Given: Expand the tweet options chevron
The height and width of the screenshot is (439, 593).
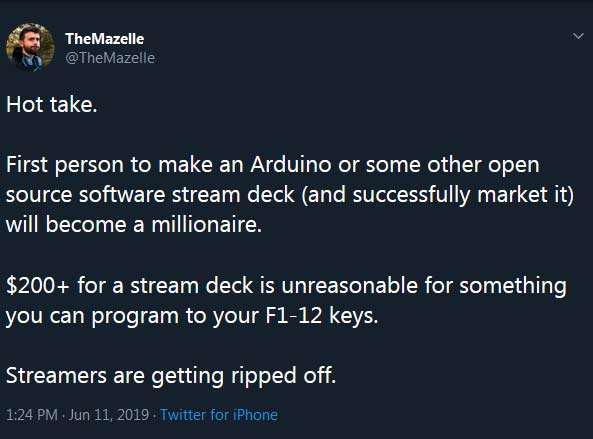Looking at the screenshot, I should click(578, 36).
